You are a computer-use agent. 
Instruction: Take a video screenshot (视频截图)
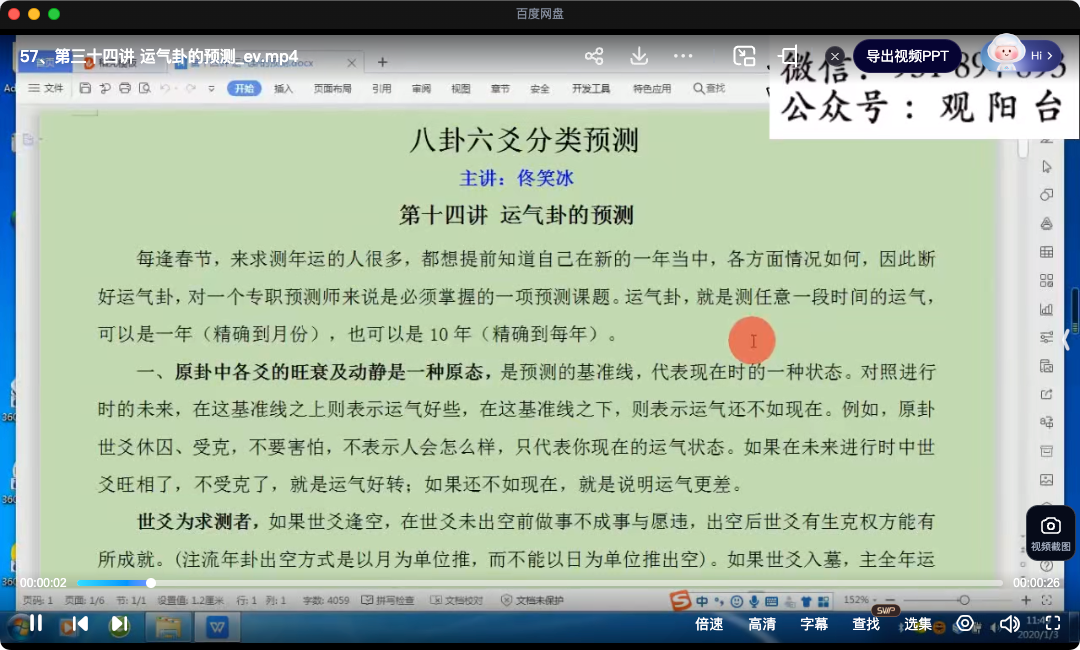point(1050,532)
